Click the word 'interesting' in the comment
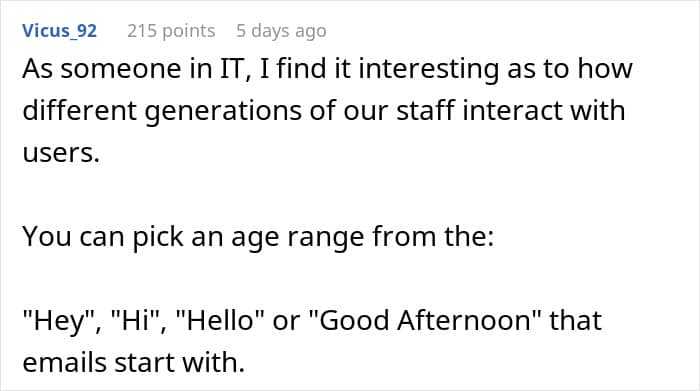The height and width of the screenshot is (391, 700). (x=429, y=69)
